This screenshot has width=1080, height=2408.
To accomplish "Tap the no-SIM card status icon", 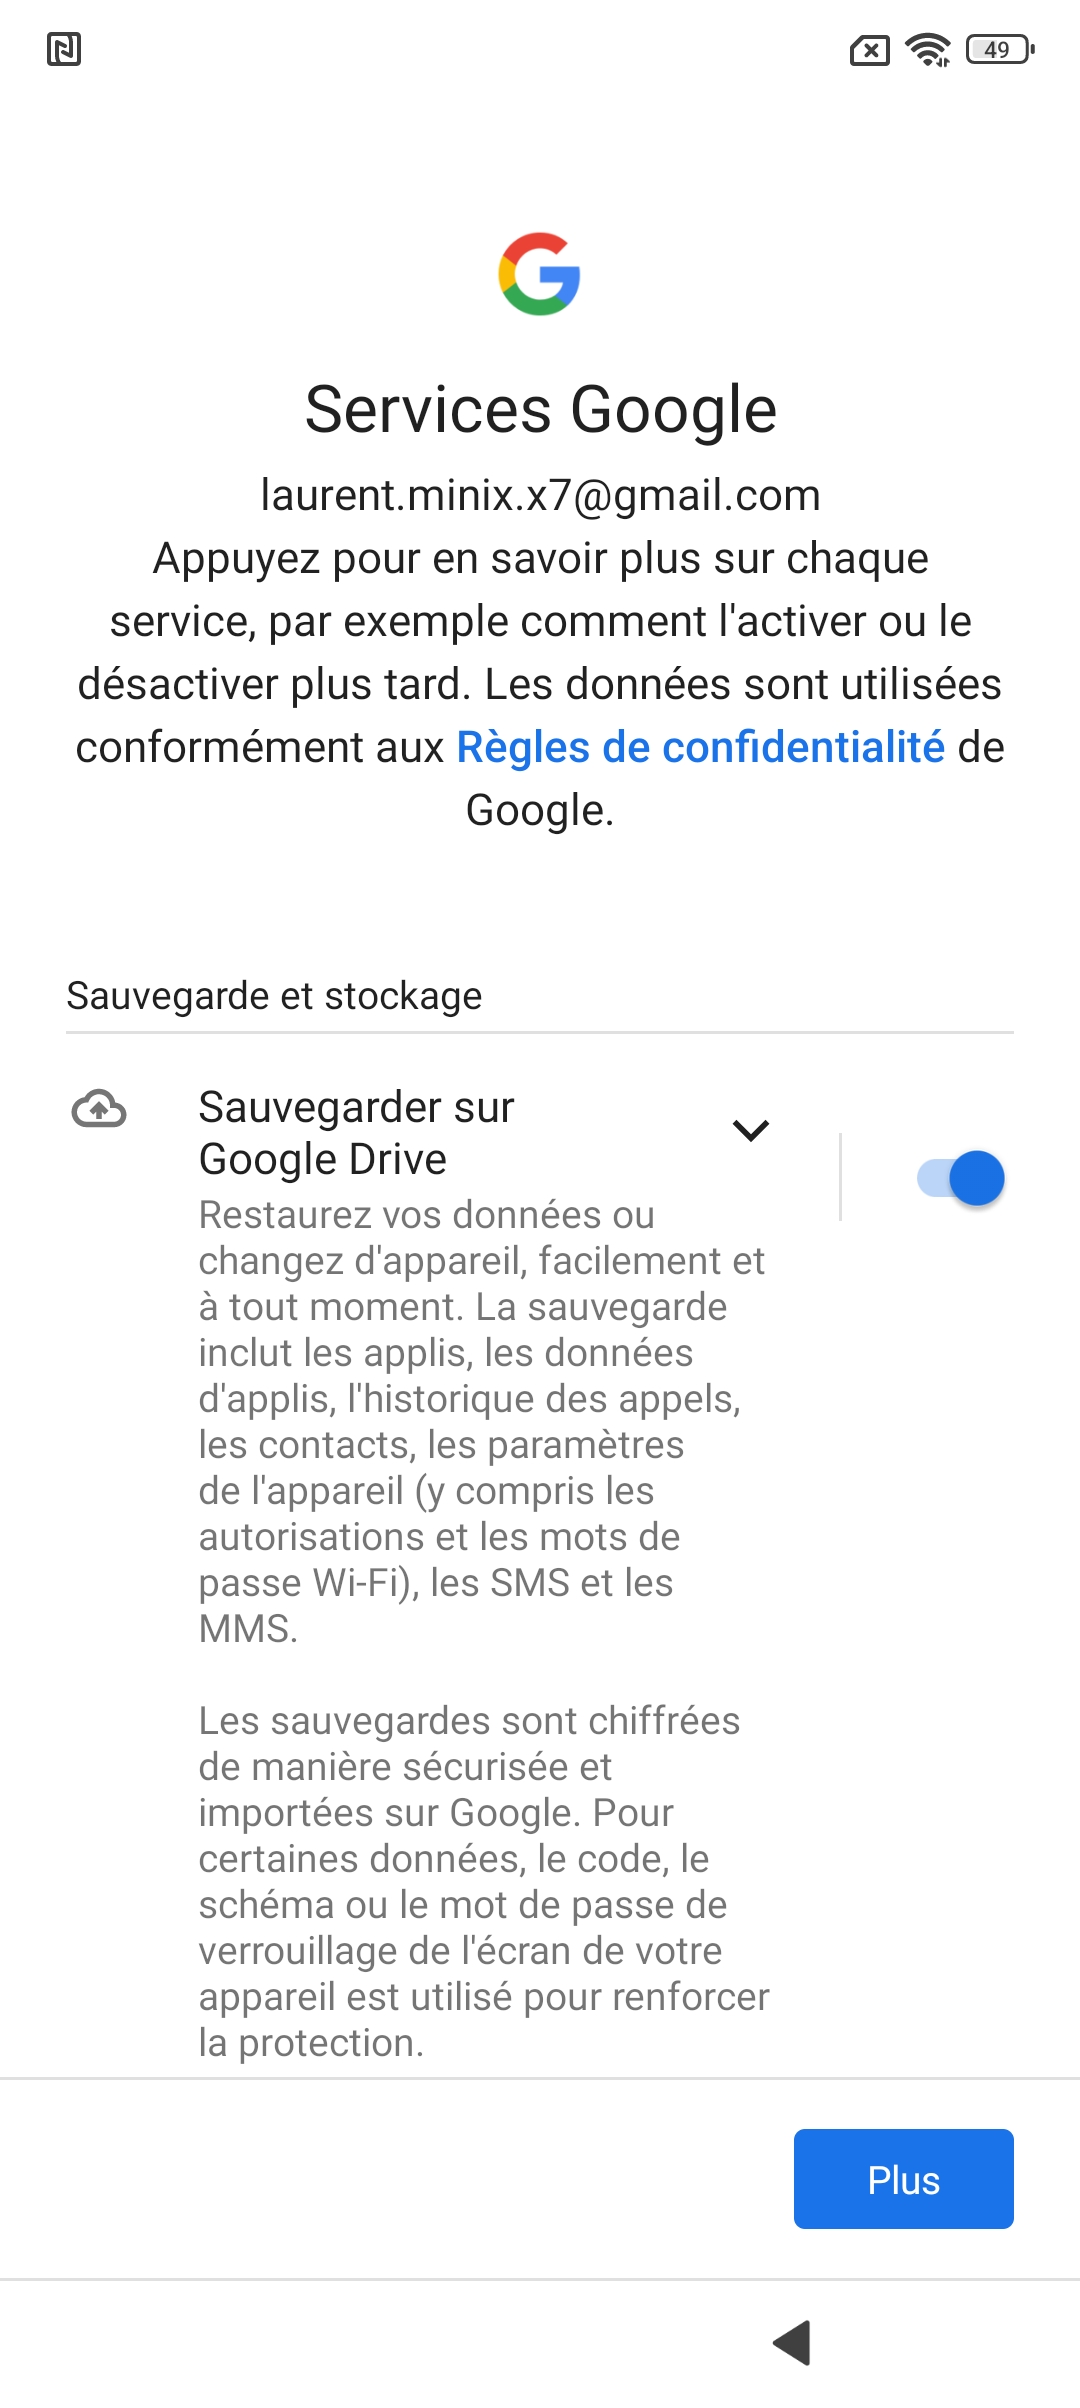I will [869, 50].
